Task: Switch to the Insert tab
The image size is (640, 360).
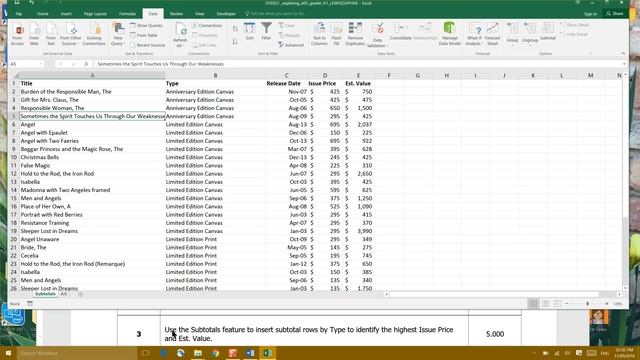Action: click(66, 14)
